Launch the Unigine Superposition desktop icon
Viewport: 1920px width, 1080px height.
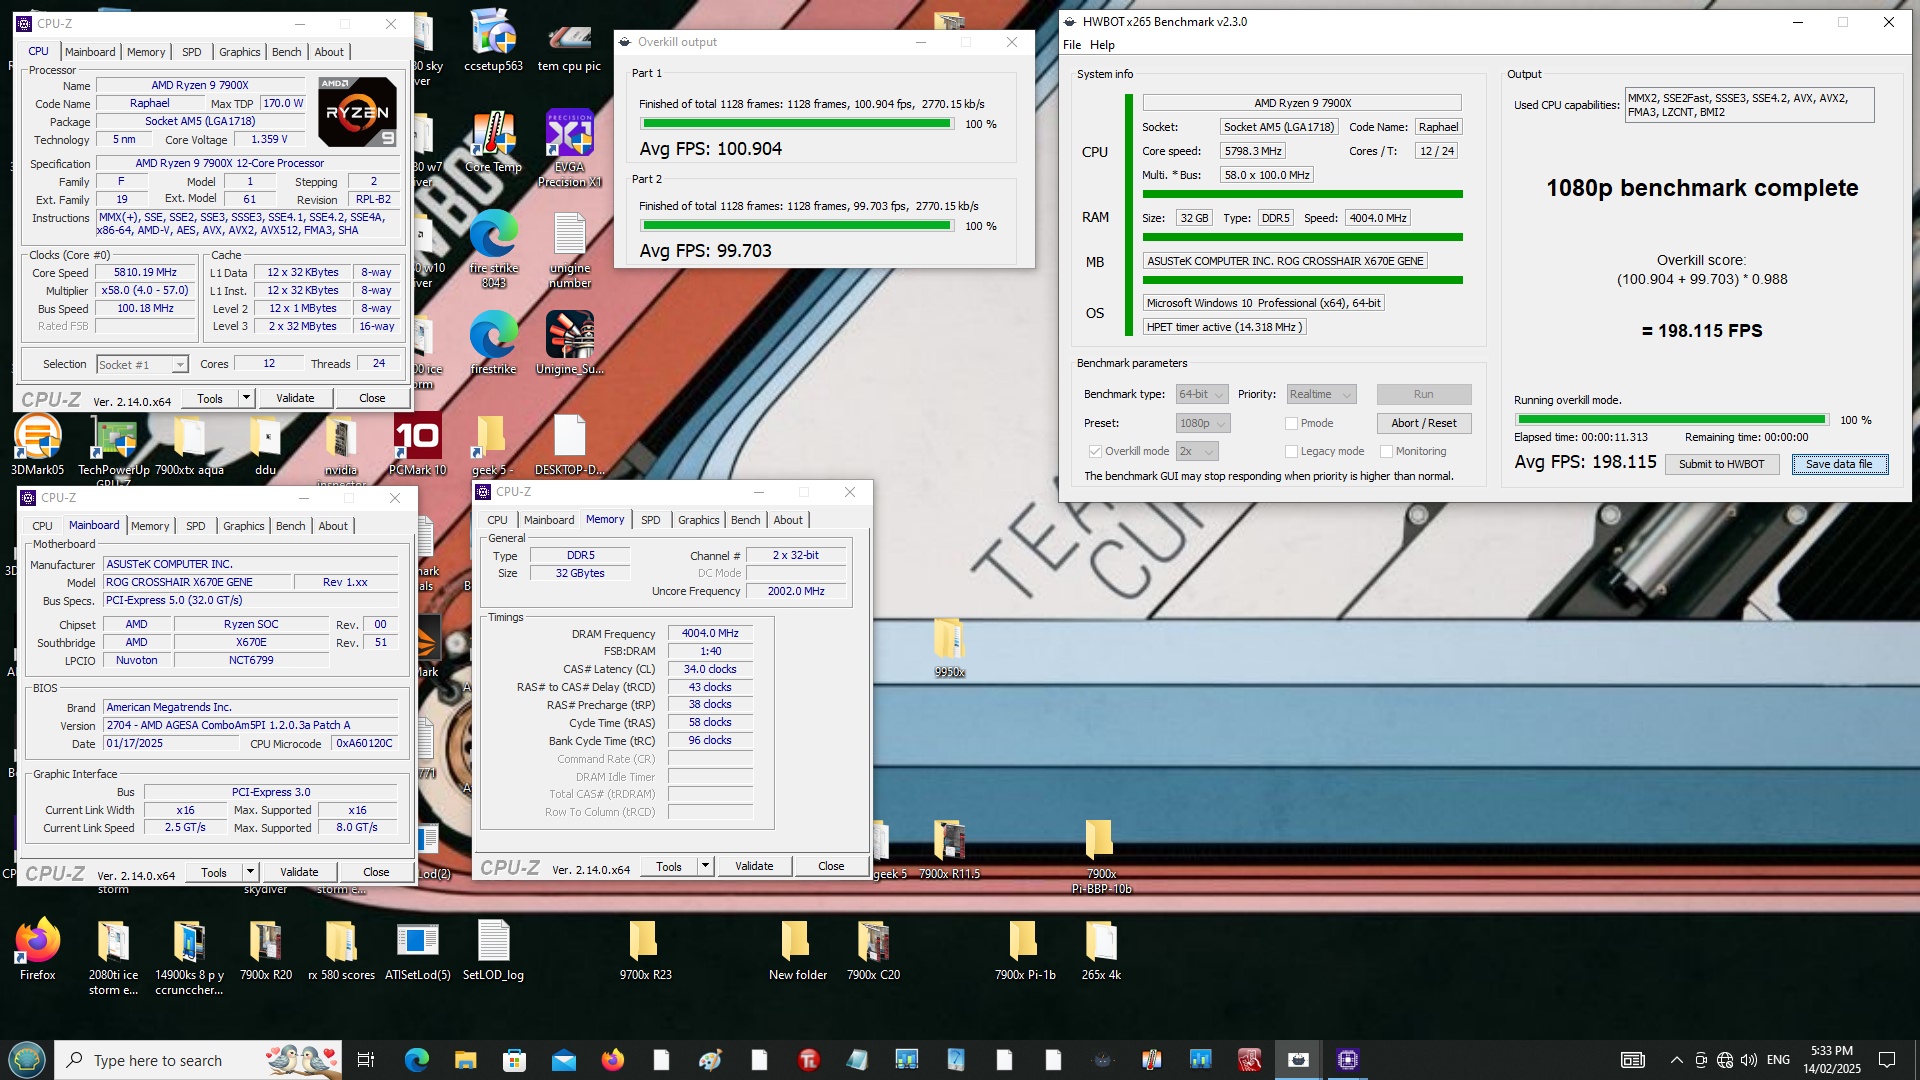(569, 343)
